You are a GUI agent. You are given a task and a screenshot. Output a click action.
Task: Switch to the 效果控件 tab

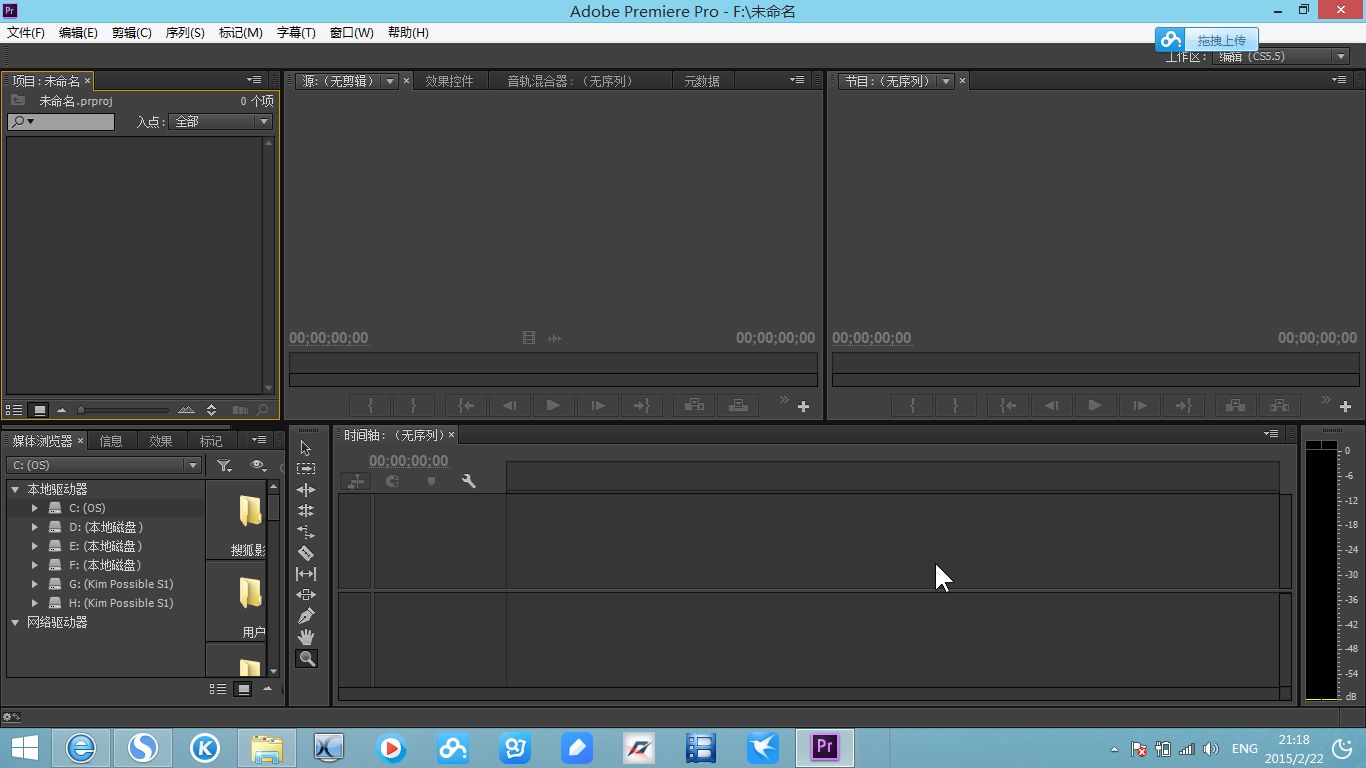pyautogui.click(x=449, y=81)
